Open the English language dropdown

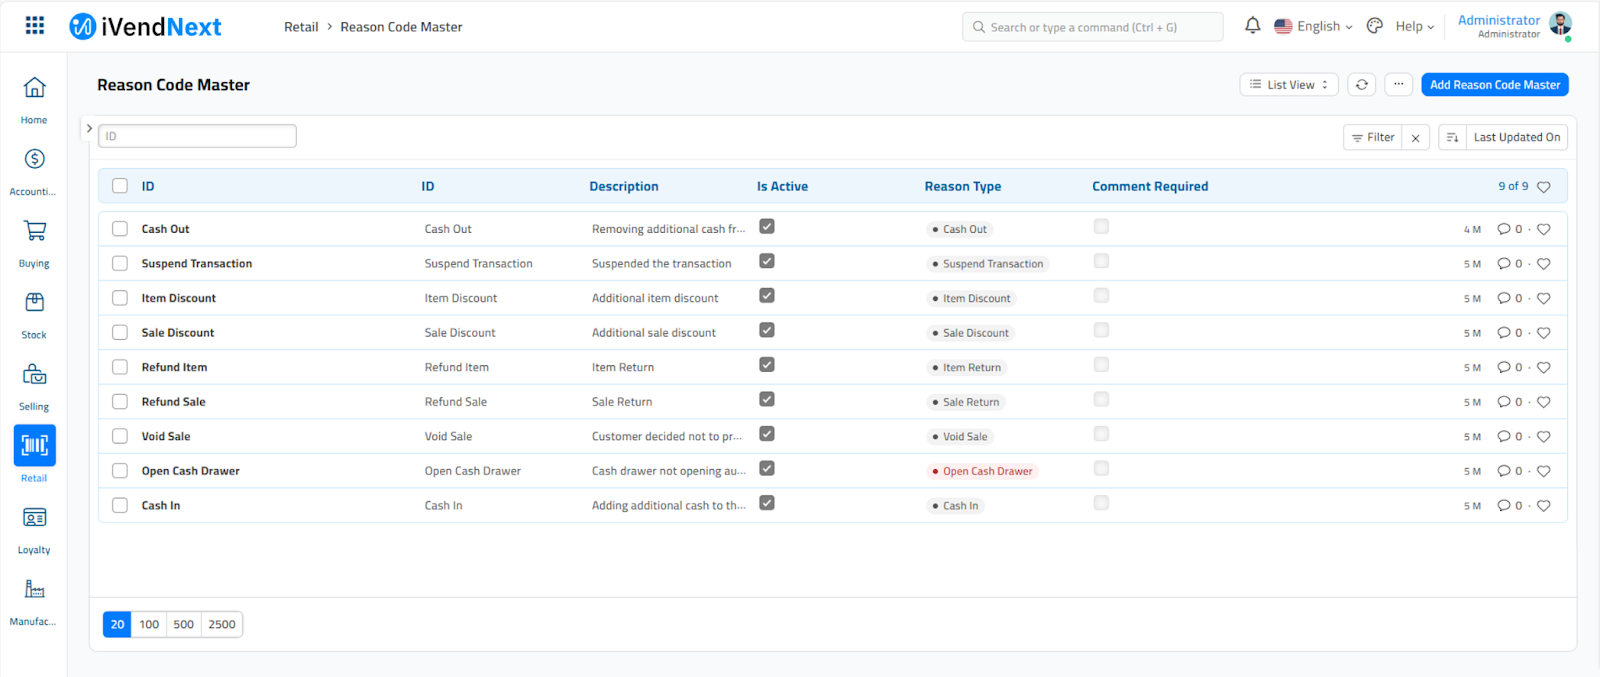tap(1313, 27)
